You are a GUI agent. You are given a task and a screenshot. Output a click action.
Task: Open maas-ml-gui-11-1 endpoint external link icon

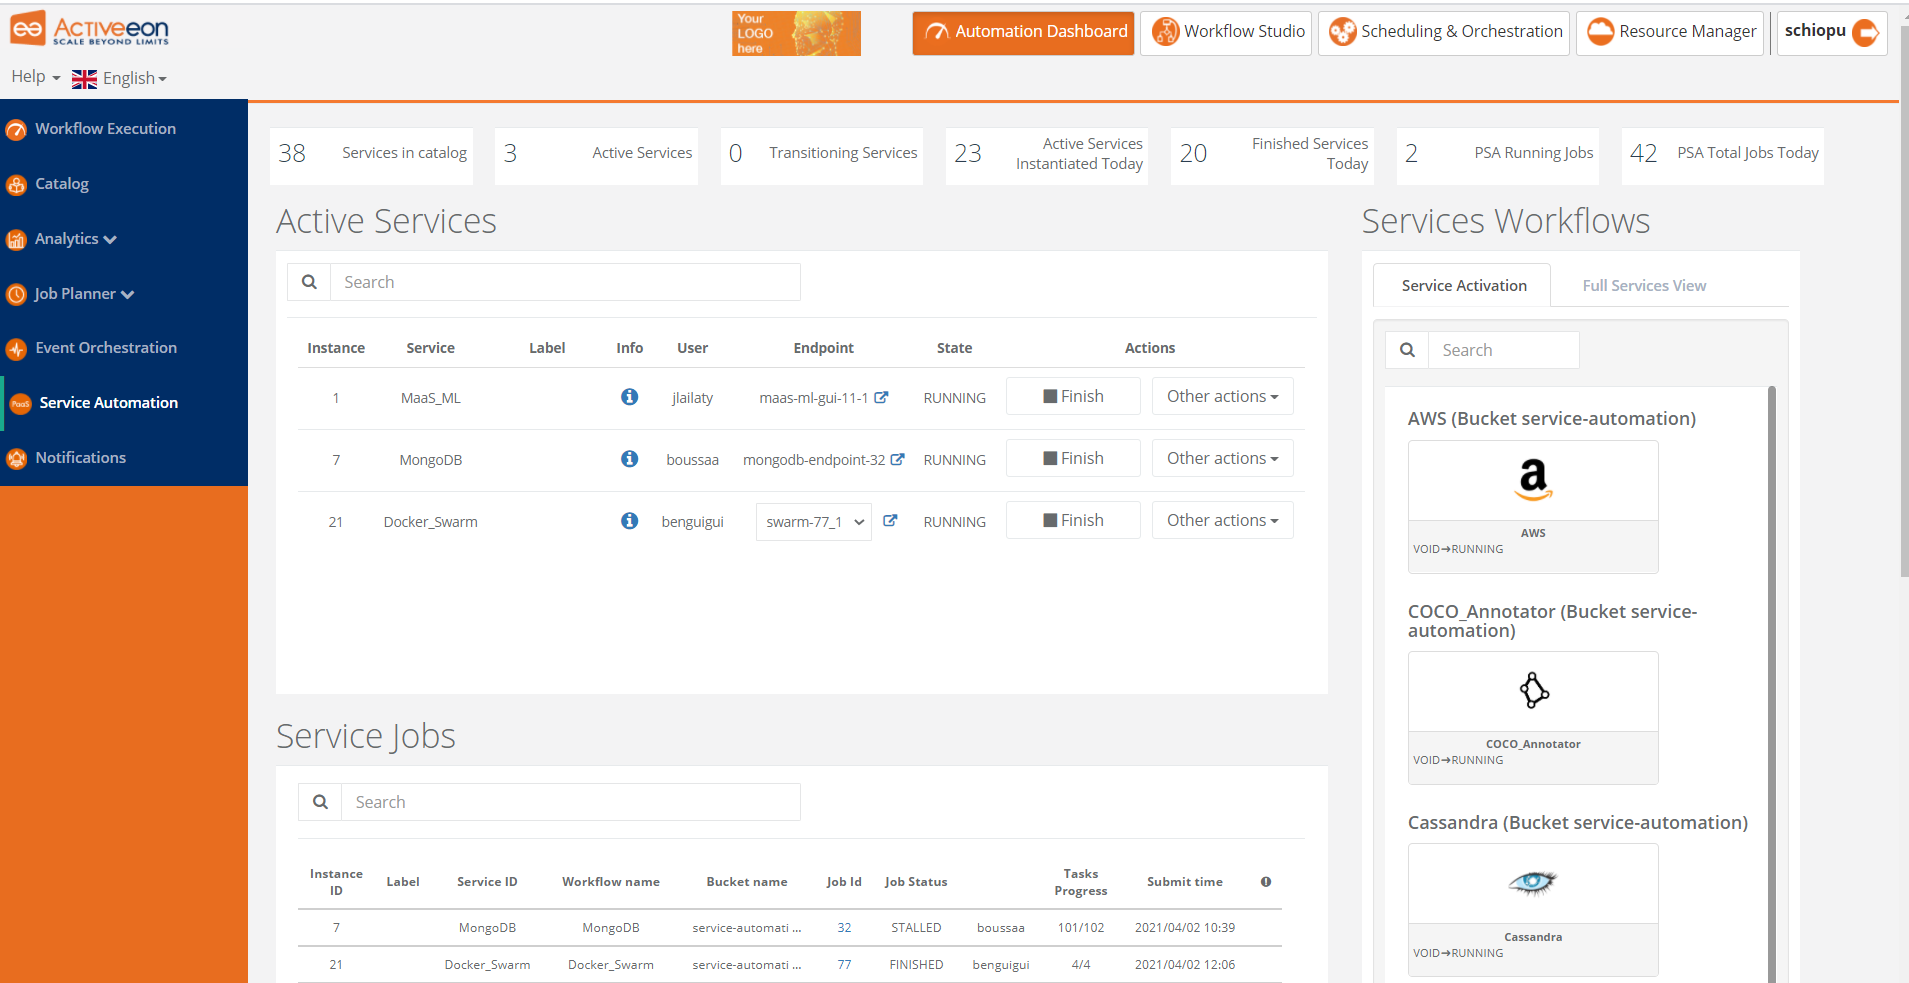(881, 397)
